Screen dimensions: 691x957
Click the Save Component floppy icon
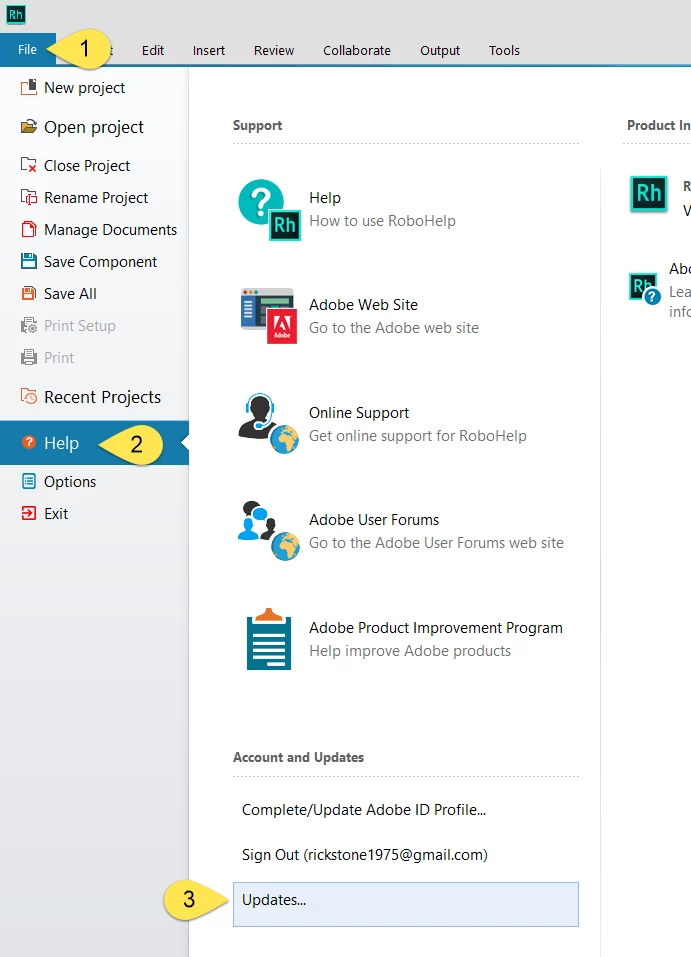[29, 261]
